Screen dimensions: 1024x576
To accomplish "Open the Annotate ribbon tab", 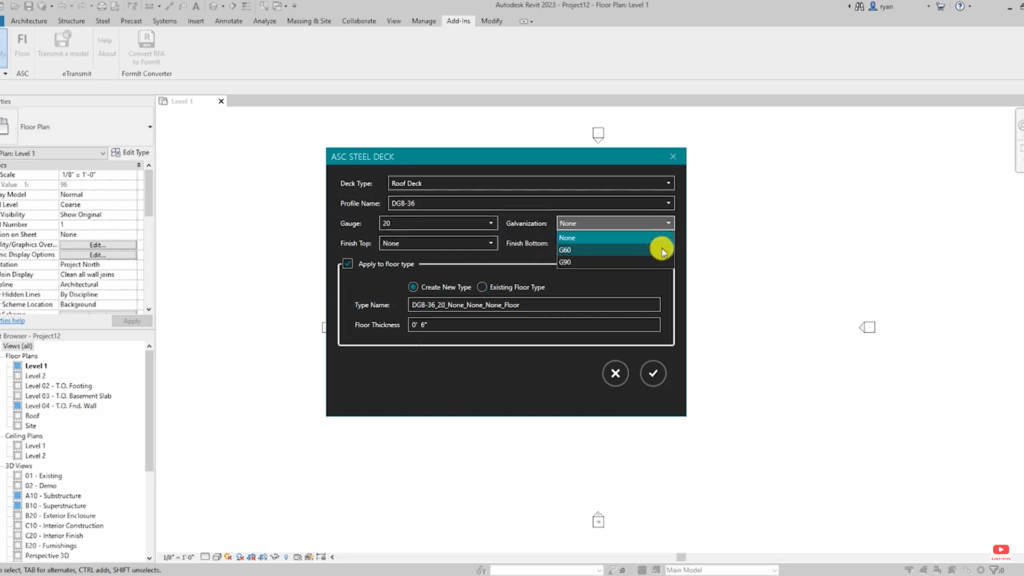I will [x=227, y=19].
